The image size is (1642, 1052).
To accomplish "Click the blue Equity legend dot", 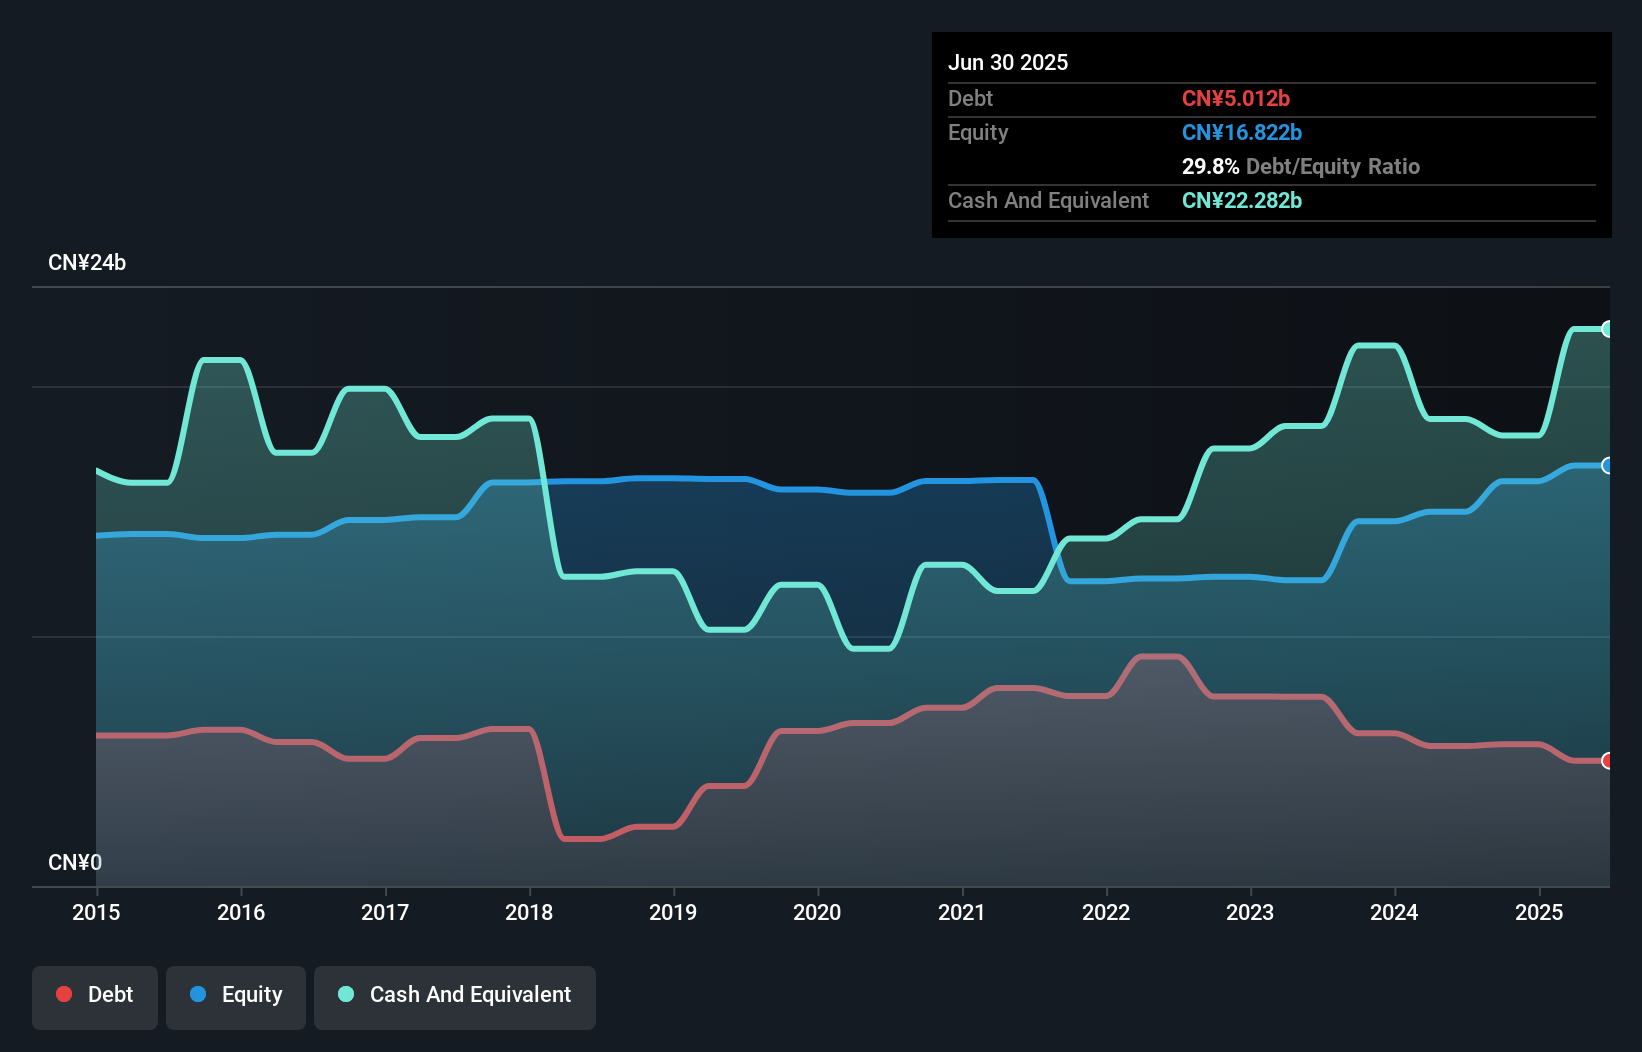I will (x=200, y=994).
